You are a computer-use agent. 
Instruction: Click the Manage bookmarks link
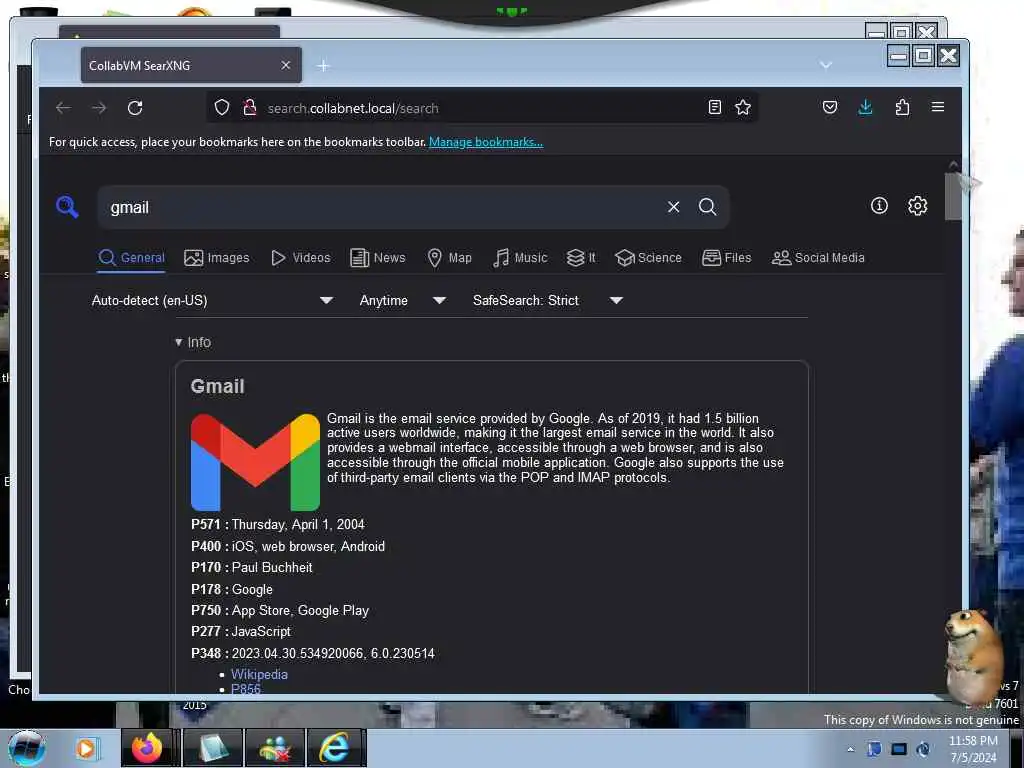[486, 142]
